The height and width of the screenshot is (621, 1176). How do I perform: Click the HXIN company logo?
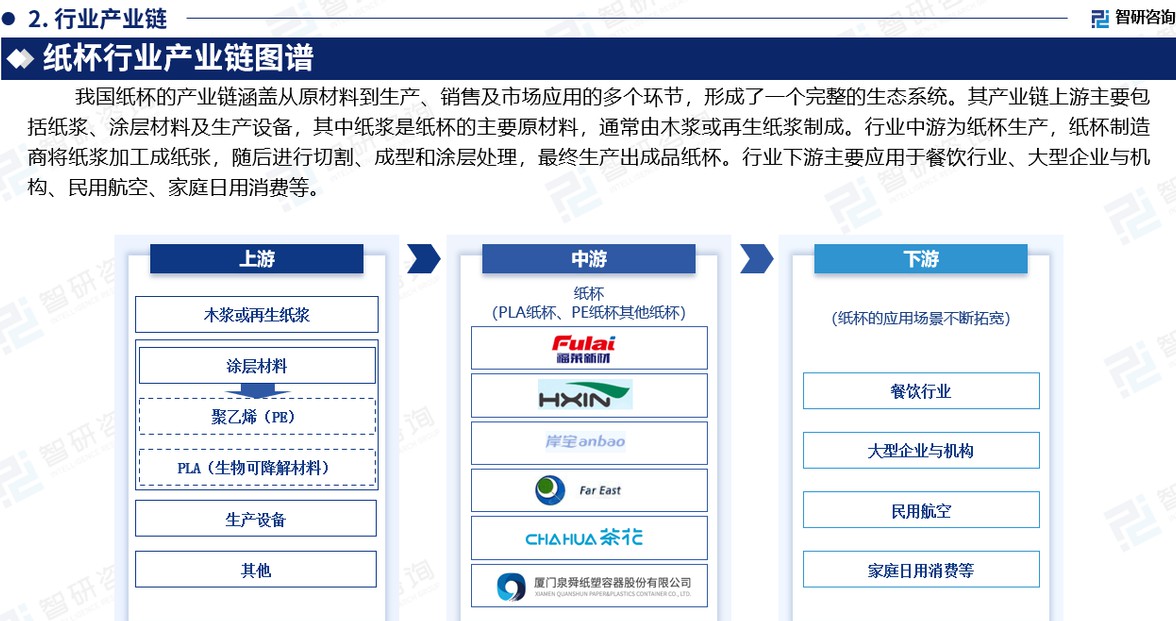(585, 394)
